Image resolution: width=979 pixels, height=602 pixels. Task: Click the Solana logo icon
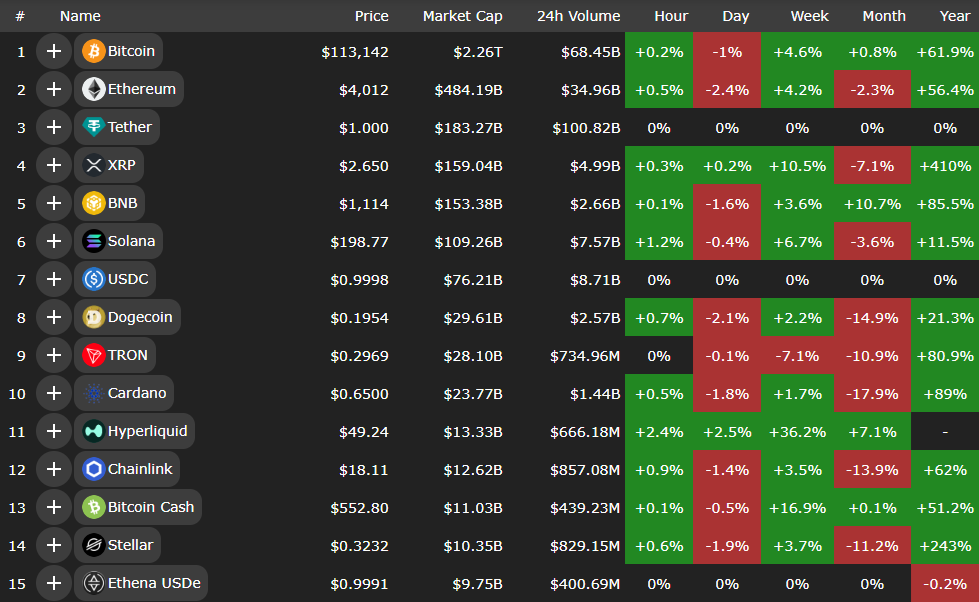[x=93, y=241]
